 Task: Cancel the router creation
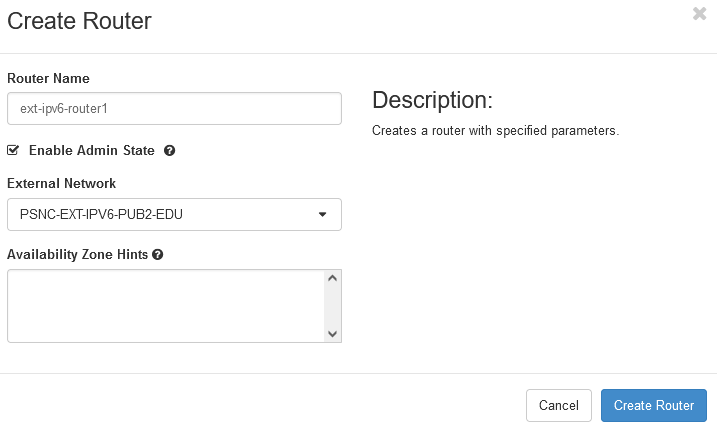pyautogui.click(x=559, y=405)
